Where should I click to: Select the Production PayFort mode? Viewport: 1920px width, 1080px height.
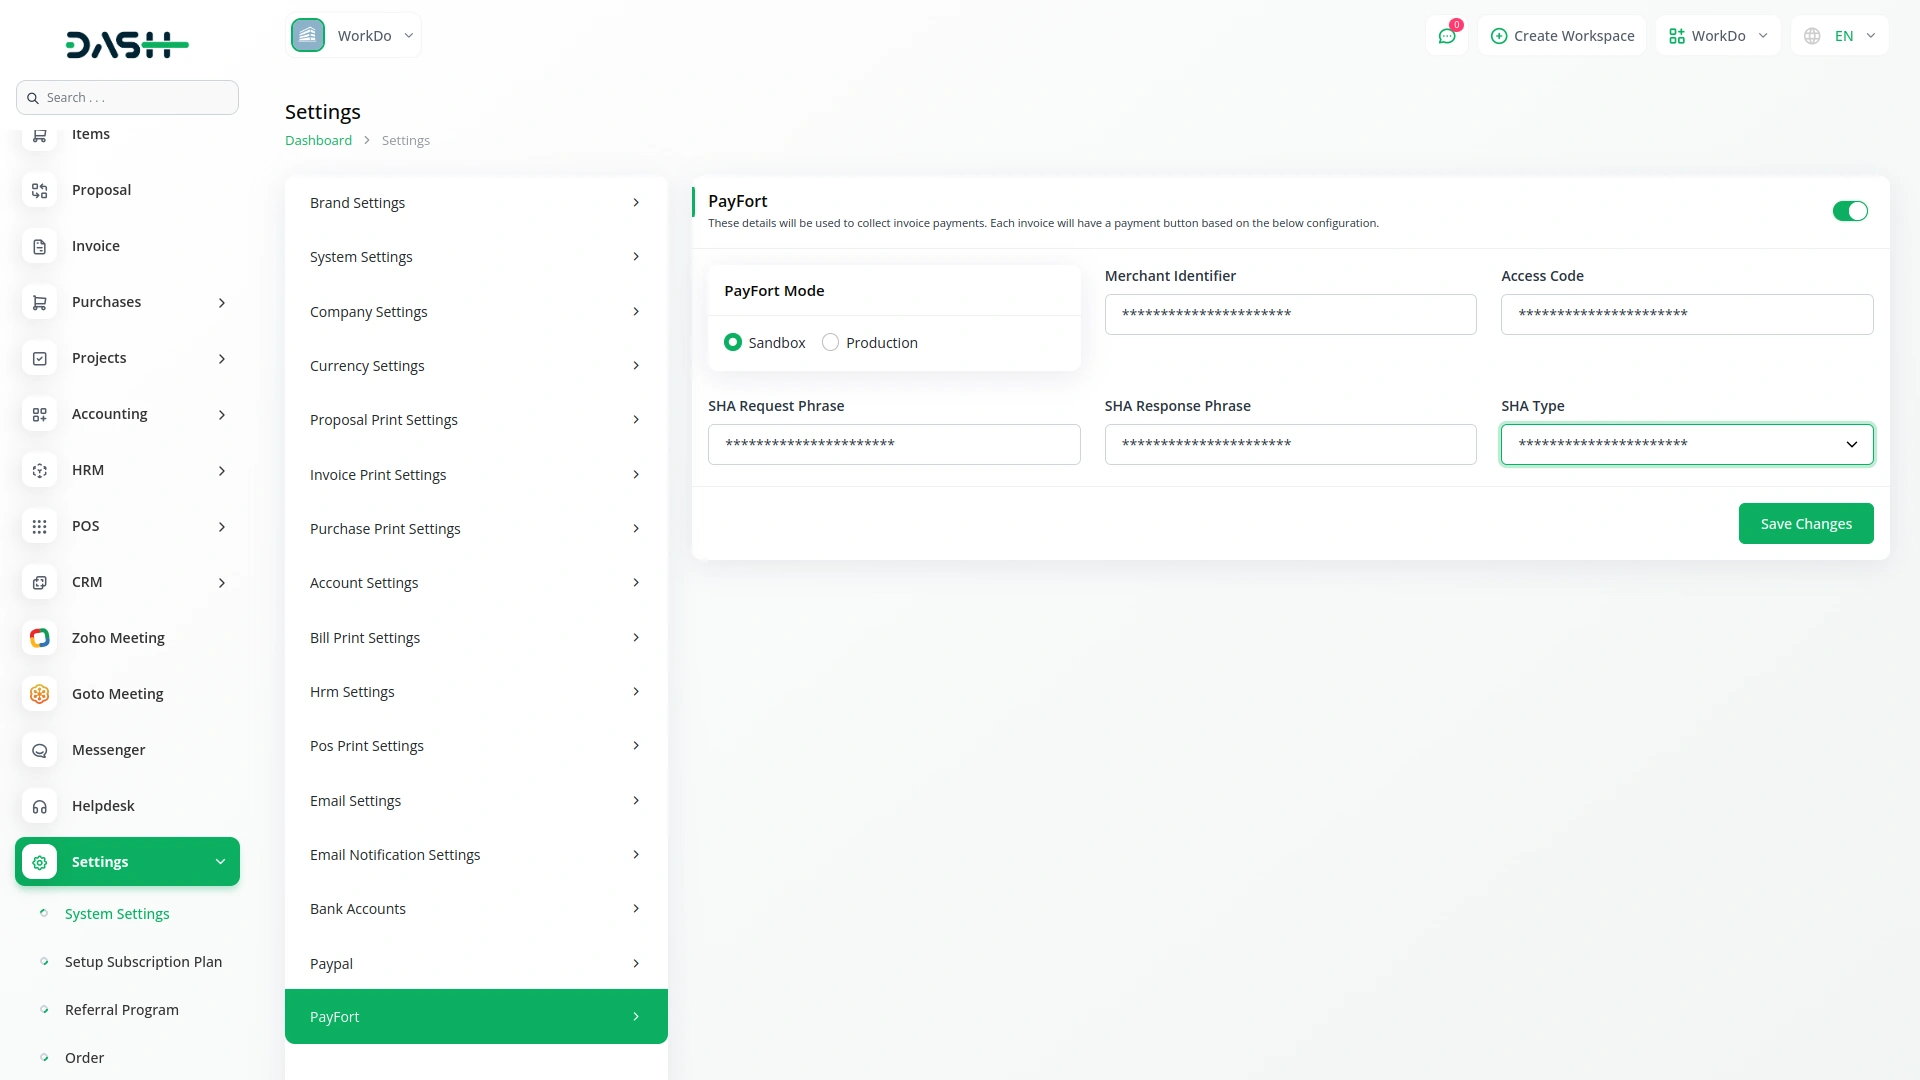click(830, 342)
